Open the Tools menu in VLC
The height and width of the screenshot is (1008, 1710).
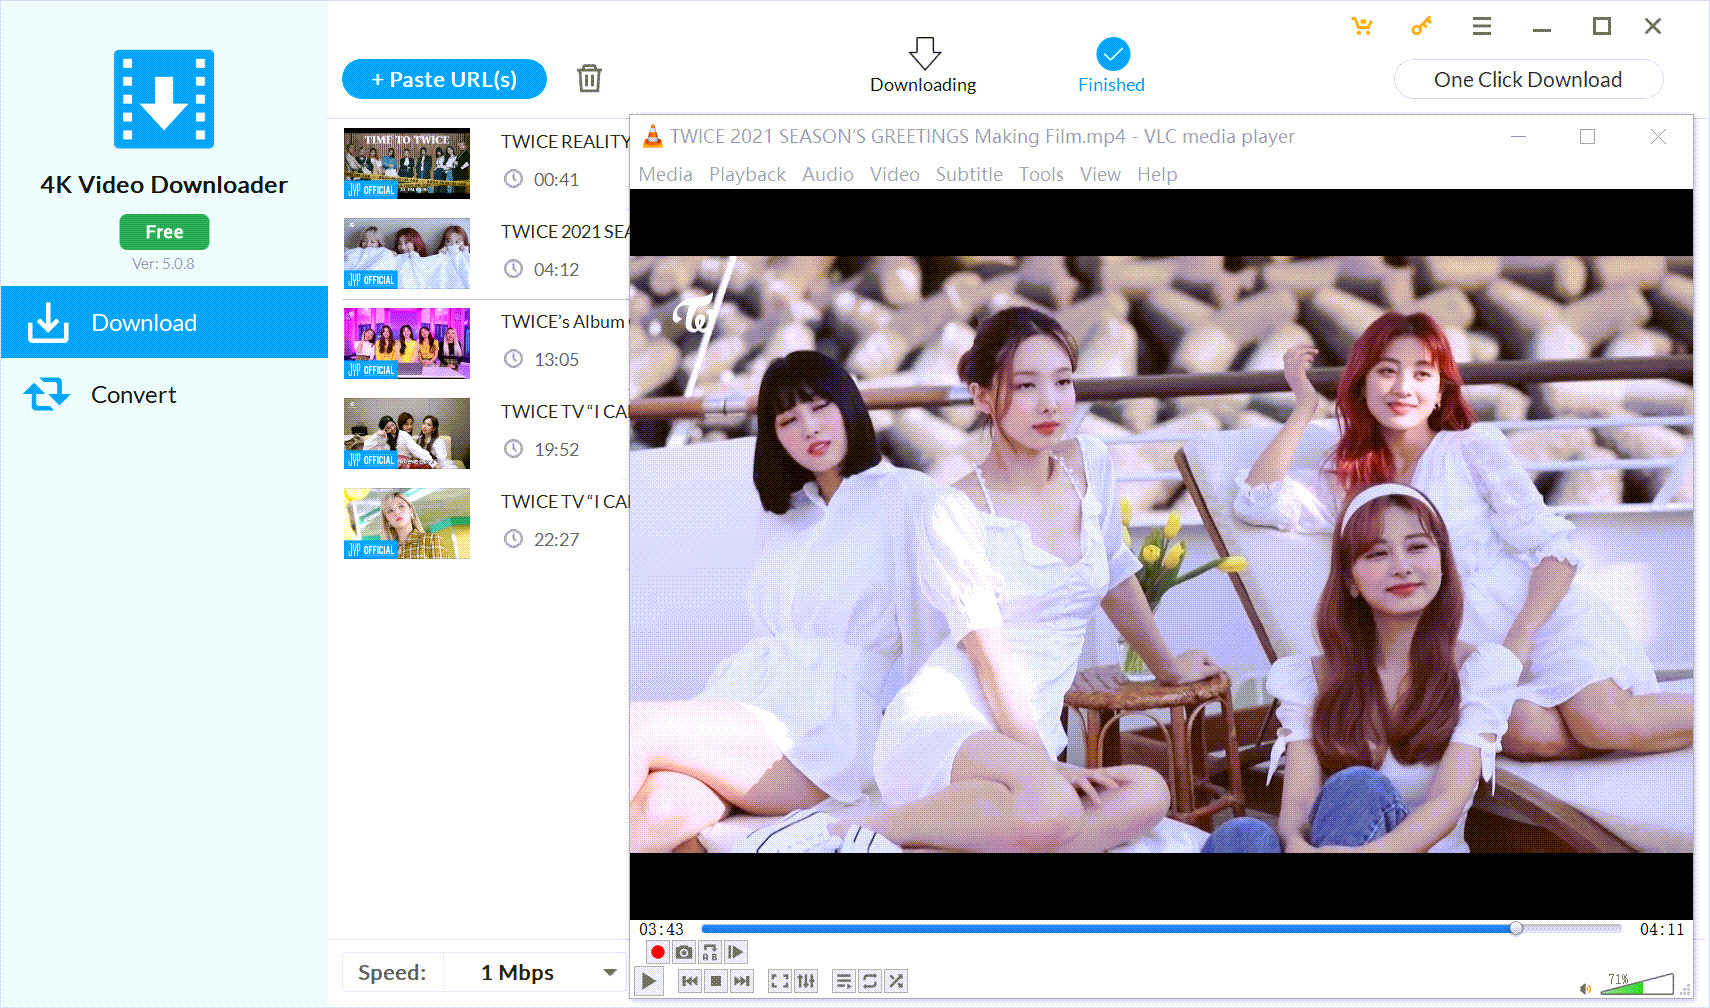pyautogui.click(x=1041, y=174)
